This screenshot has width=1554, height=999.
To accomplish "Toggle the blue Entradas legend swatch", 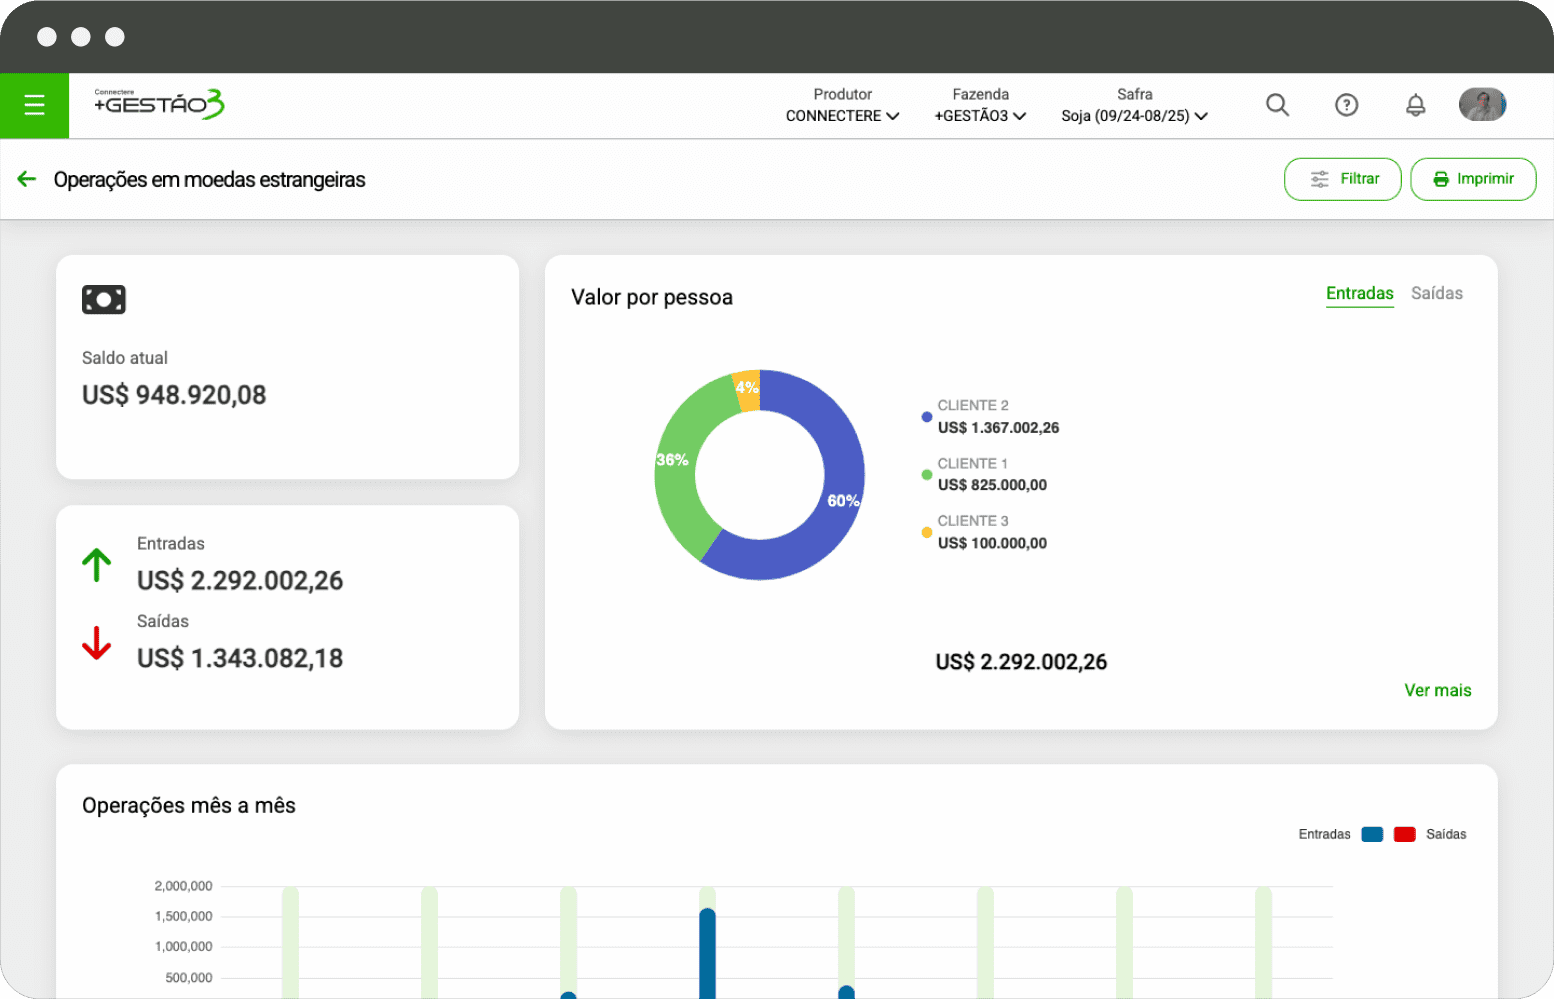I will [x=1372, y=834].
